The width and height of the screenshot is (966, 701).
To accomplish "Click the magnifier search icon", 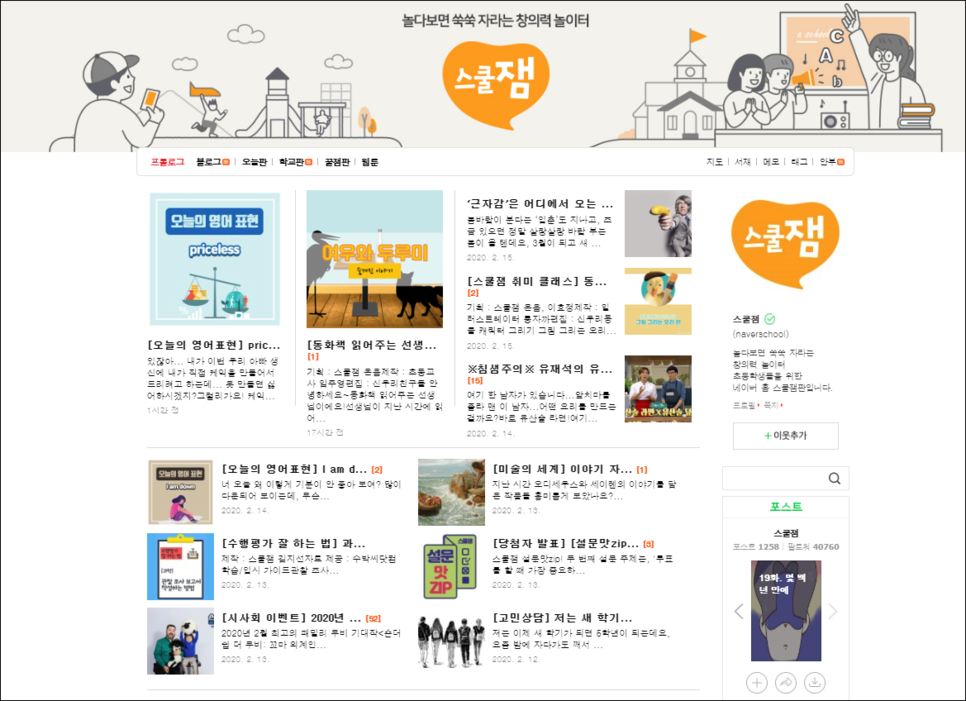I will [x=834, y=478].
